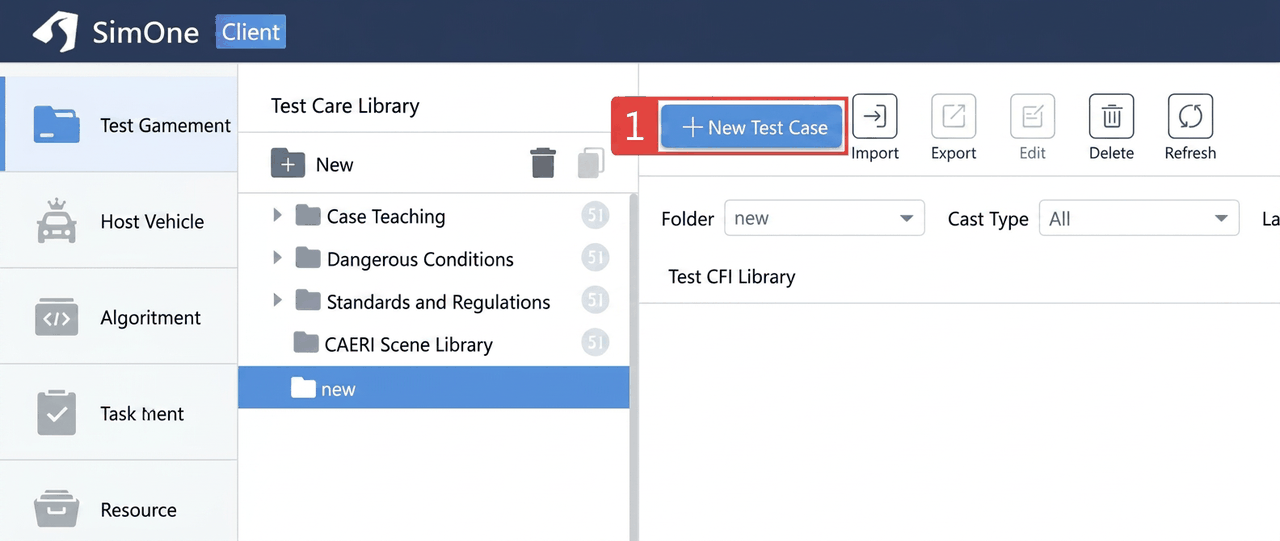Viewport: 1280px width, 541px height.
Task: Click the SimOne logo icon
Action: tap(55, 32)
